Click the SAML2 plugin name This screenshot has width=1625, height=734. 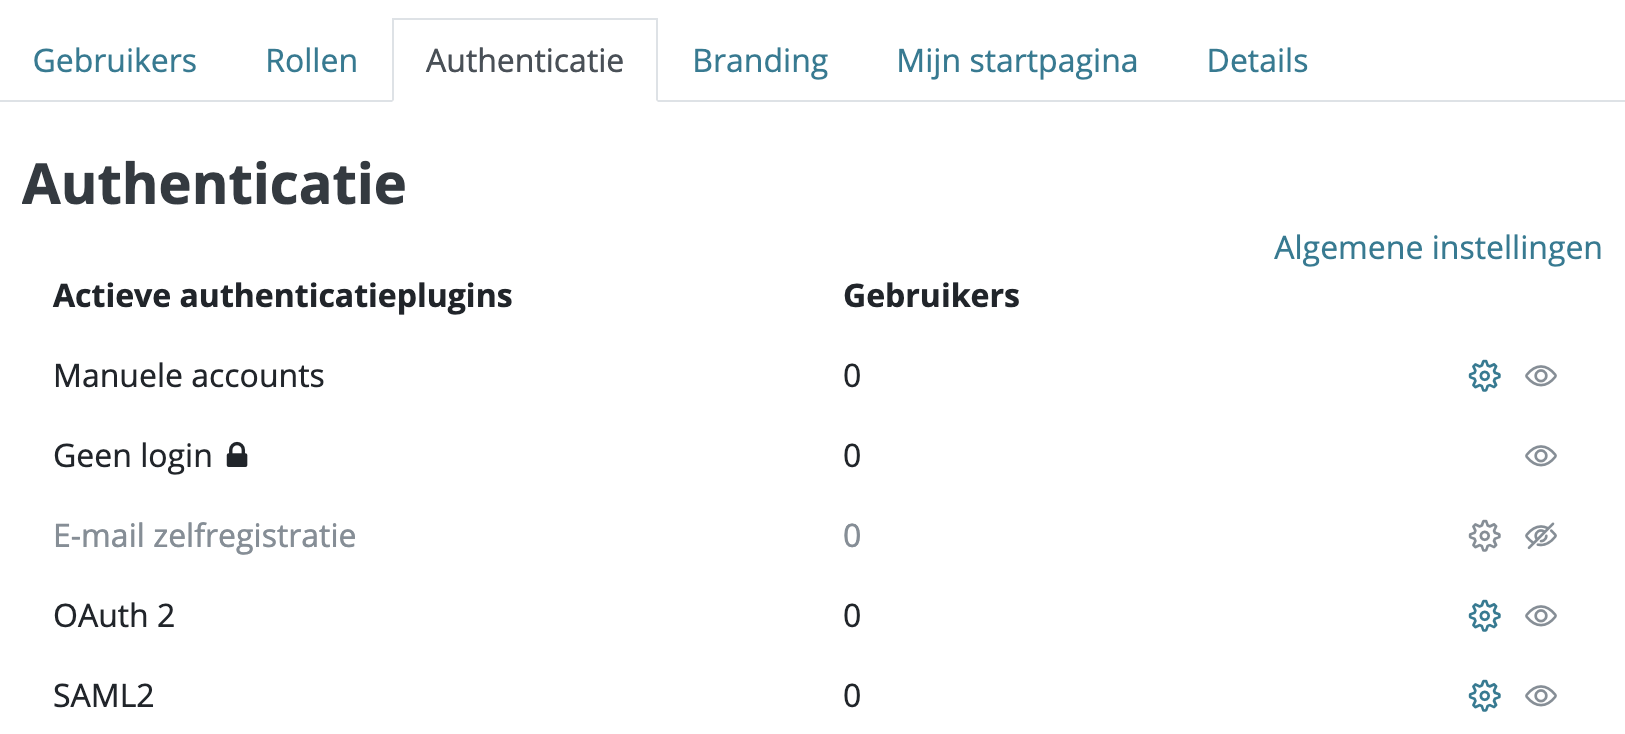104,696
